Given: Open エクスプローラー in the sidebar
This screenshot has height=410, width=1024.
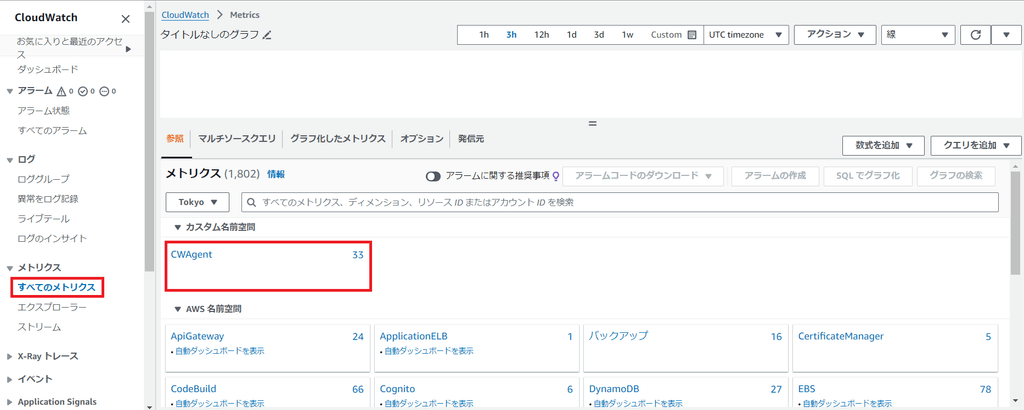Looking at the screenshot, I should click(x=52, y=308).
